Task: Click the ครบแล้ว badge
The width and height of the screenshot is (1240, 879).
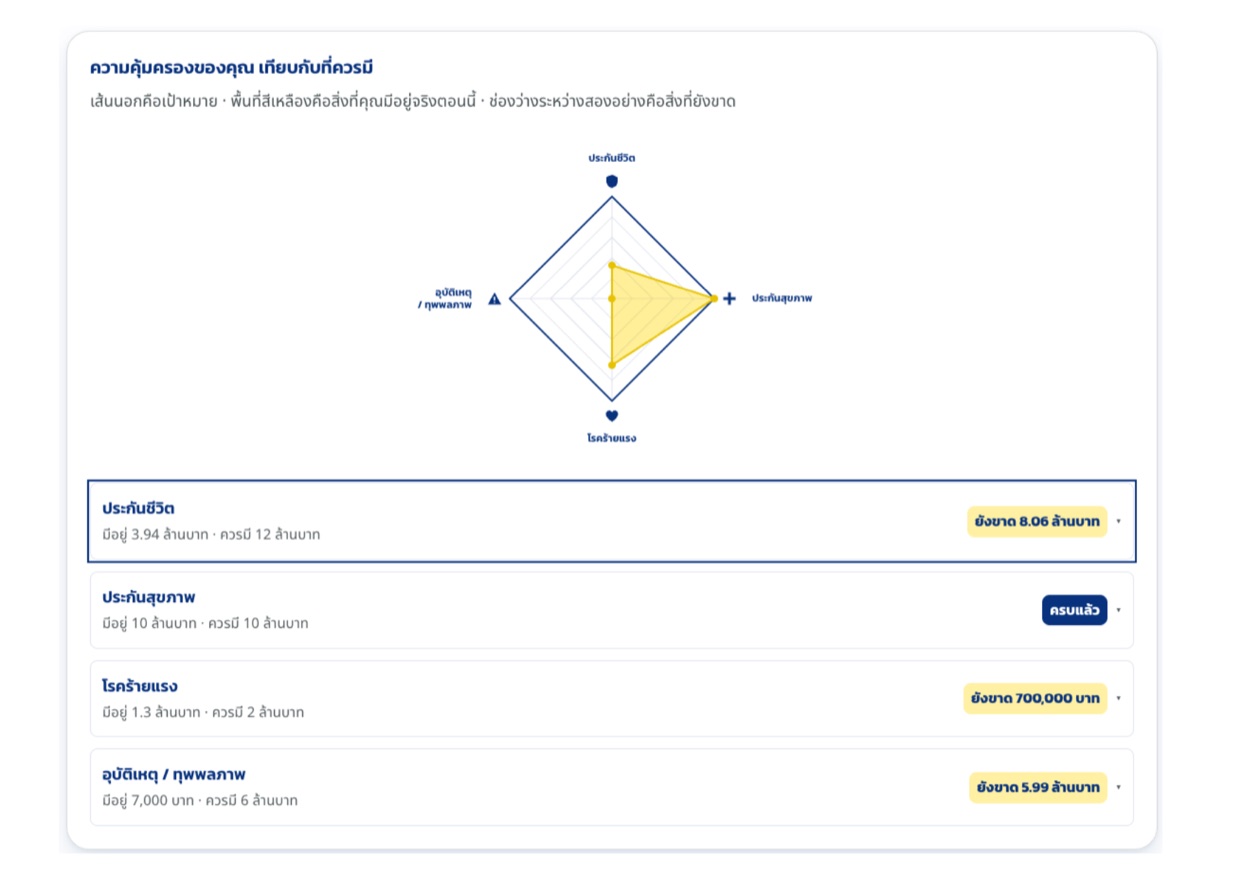Action: point(1074,610)
